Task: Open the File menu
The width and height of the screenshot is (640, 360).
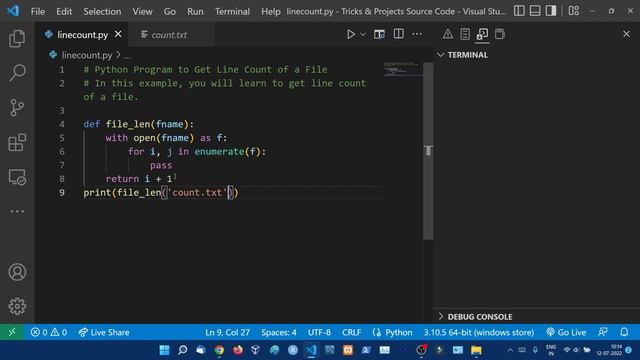Action: (x=38, y=11)
